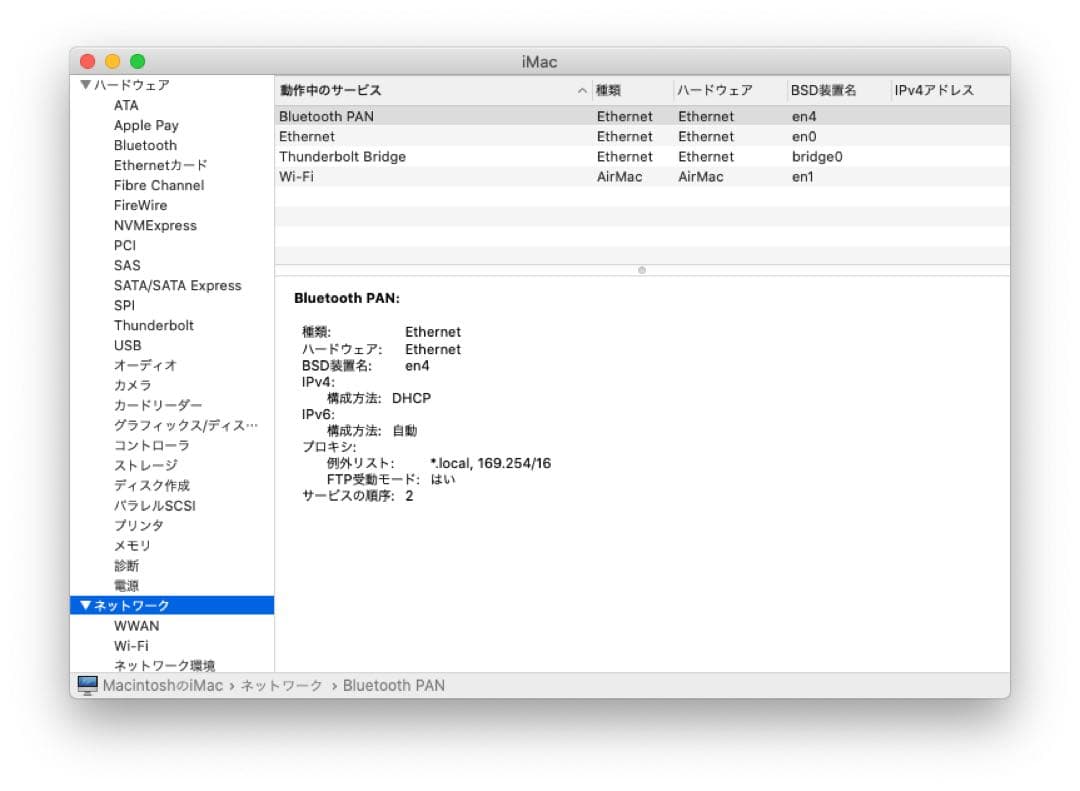This screenshot has width=1080, height=791.
Task: Select ディスク作成 in the sidebar
Action: [152, 485]
